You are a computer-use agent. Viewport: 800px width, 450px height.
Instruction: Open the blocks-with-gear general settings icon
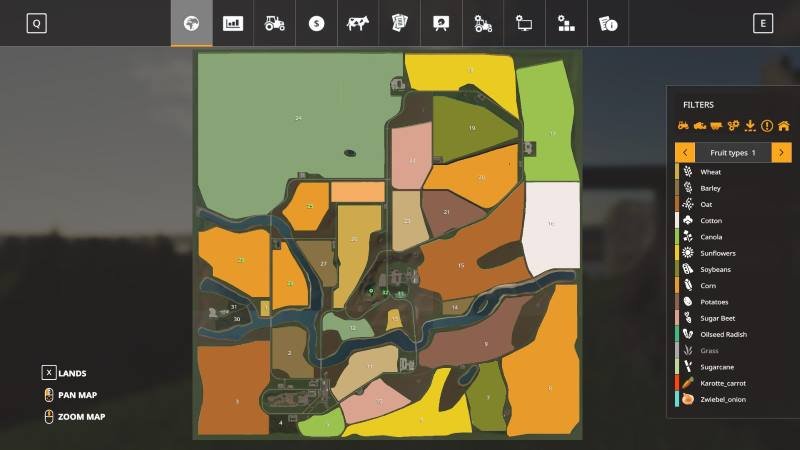[566, 23]
